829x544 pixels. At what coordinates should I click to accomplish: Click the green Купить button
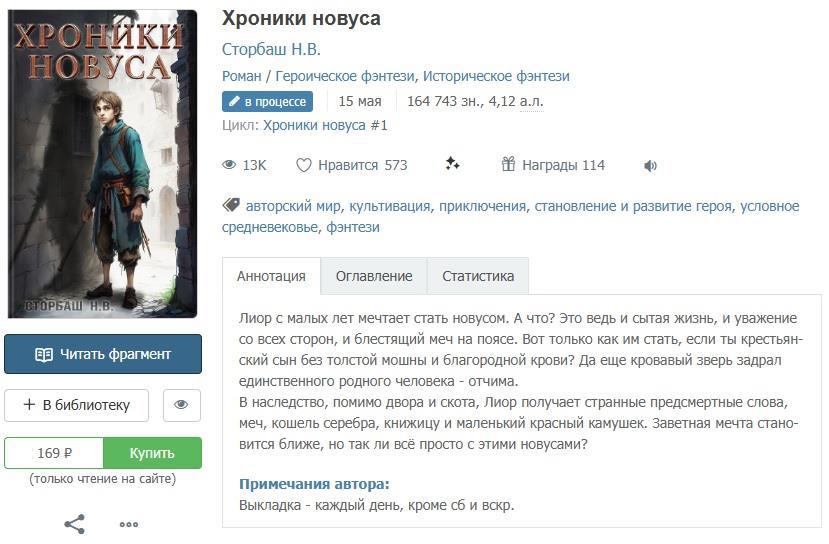[152, 453]
